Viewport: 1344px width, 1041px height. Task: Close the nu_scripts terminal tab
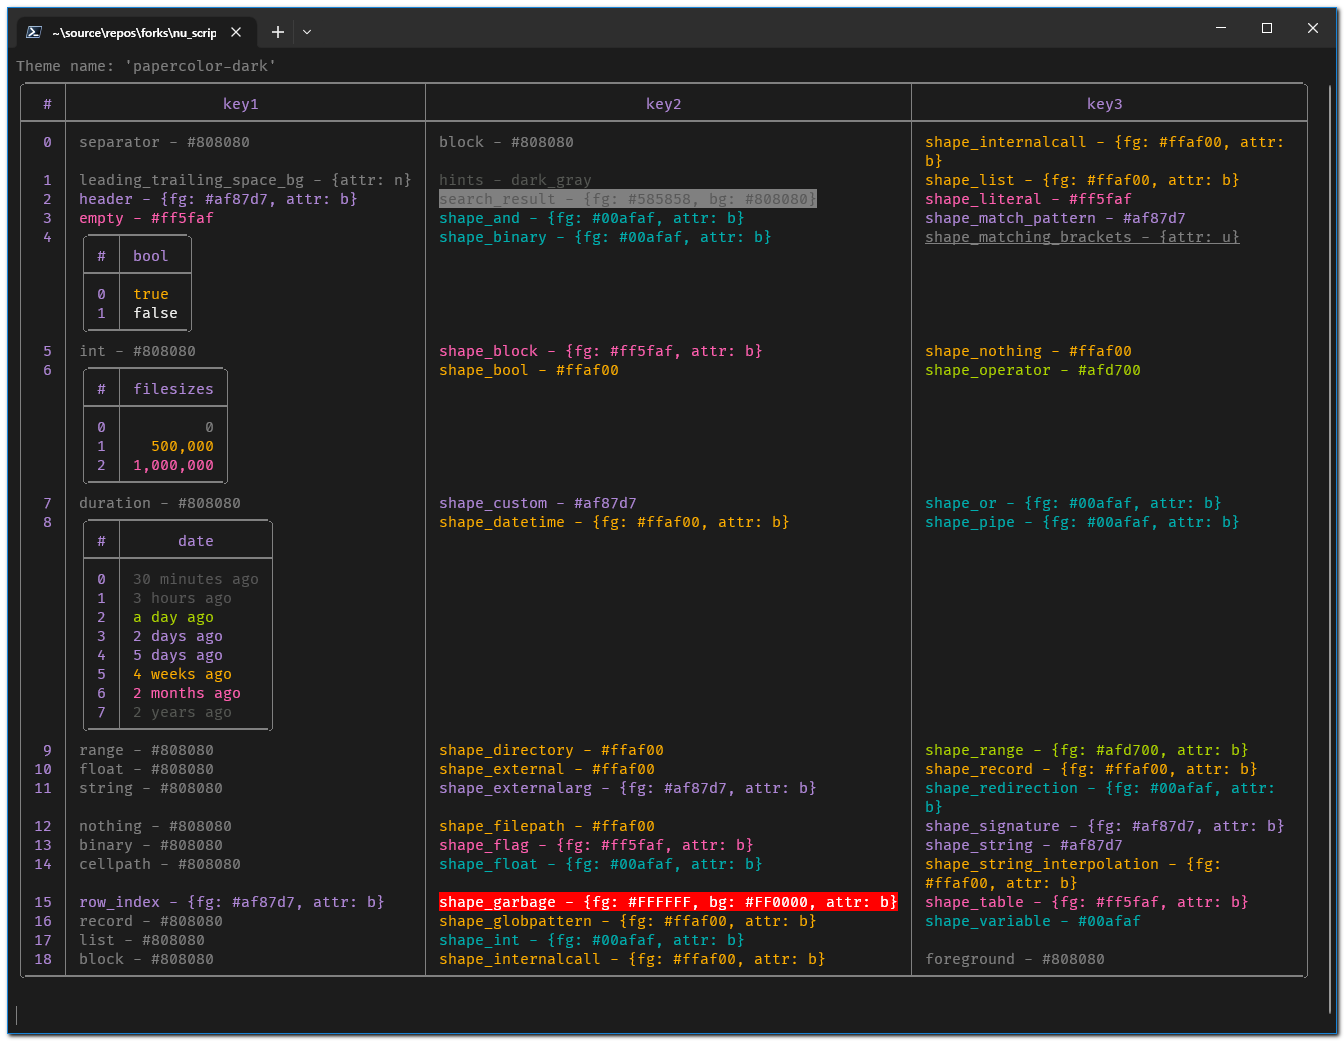(236, 32)
